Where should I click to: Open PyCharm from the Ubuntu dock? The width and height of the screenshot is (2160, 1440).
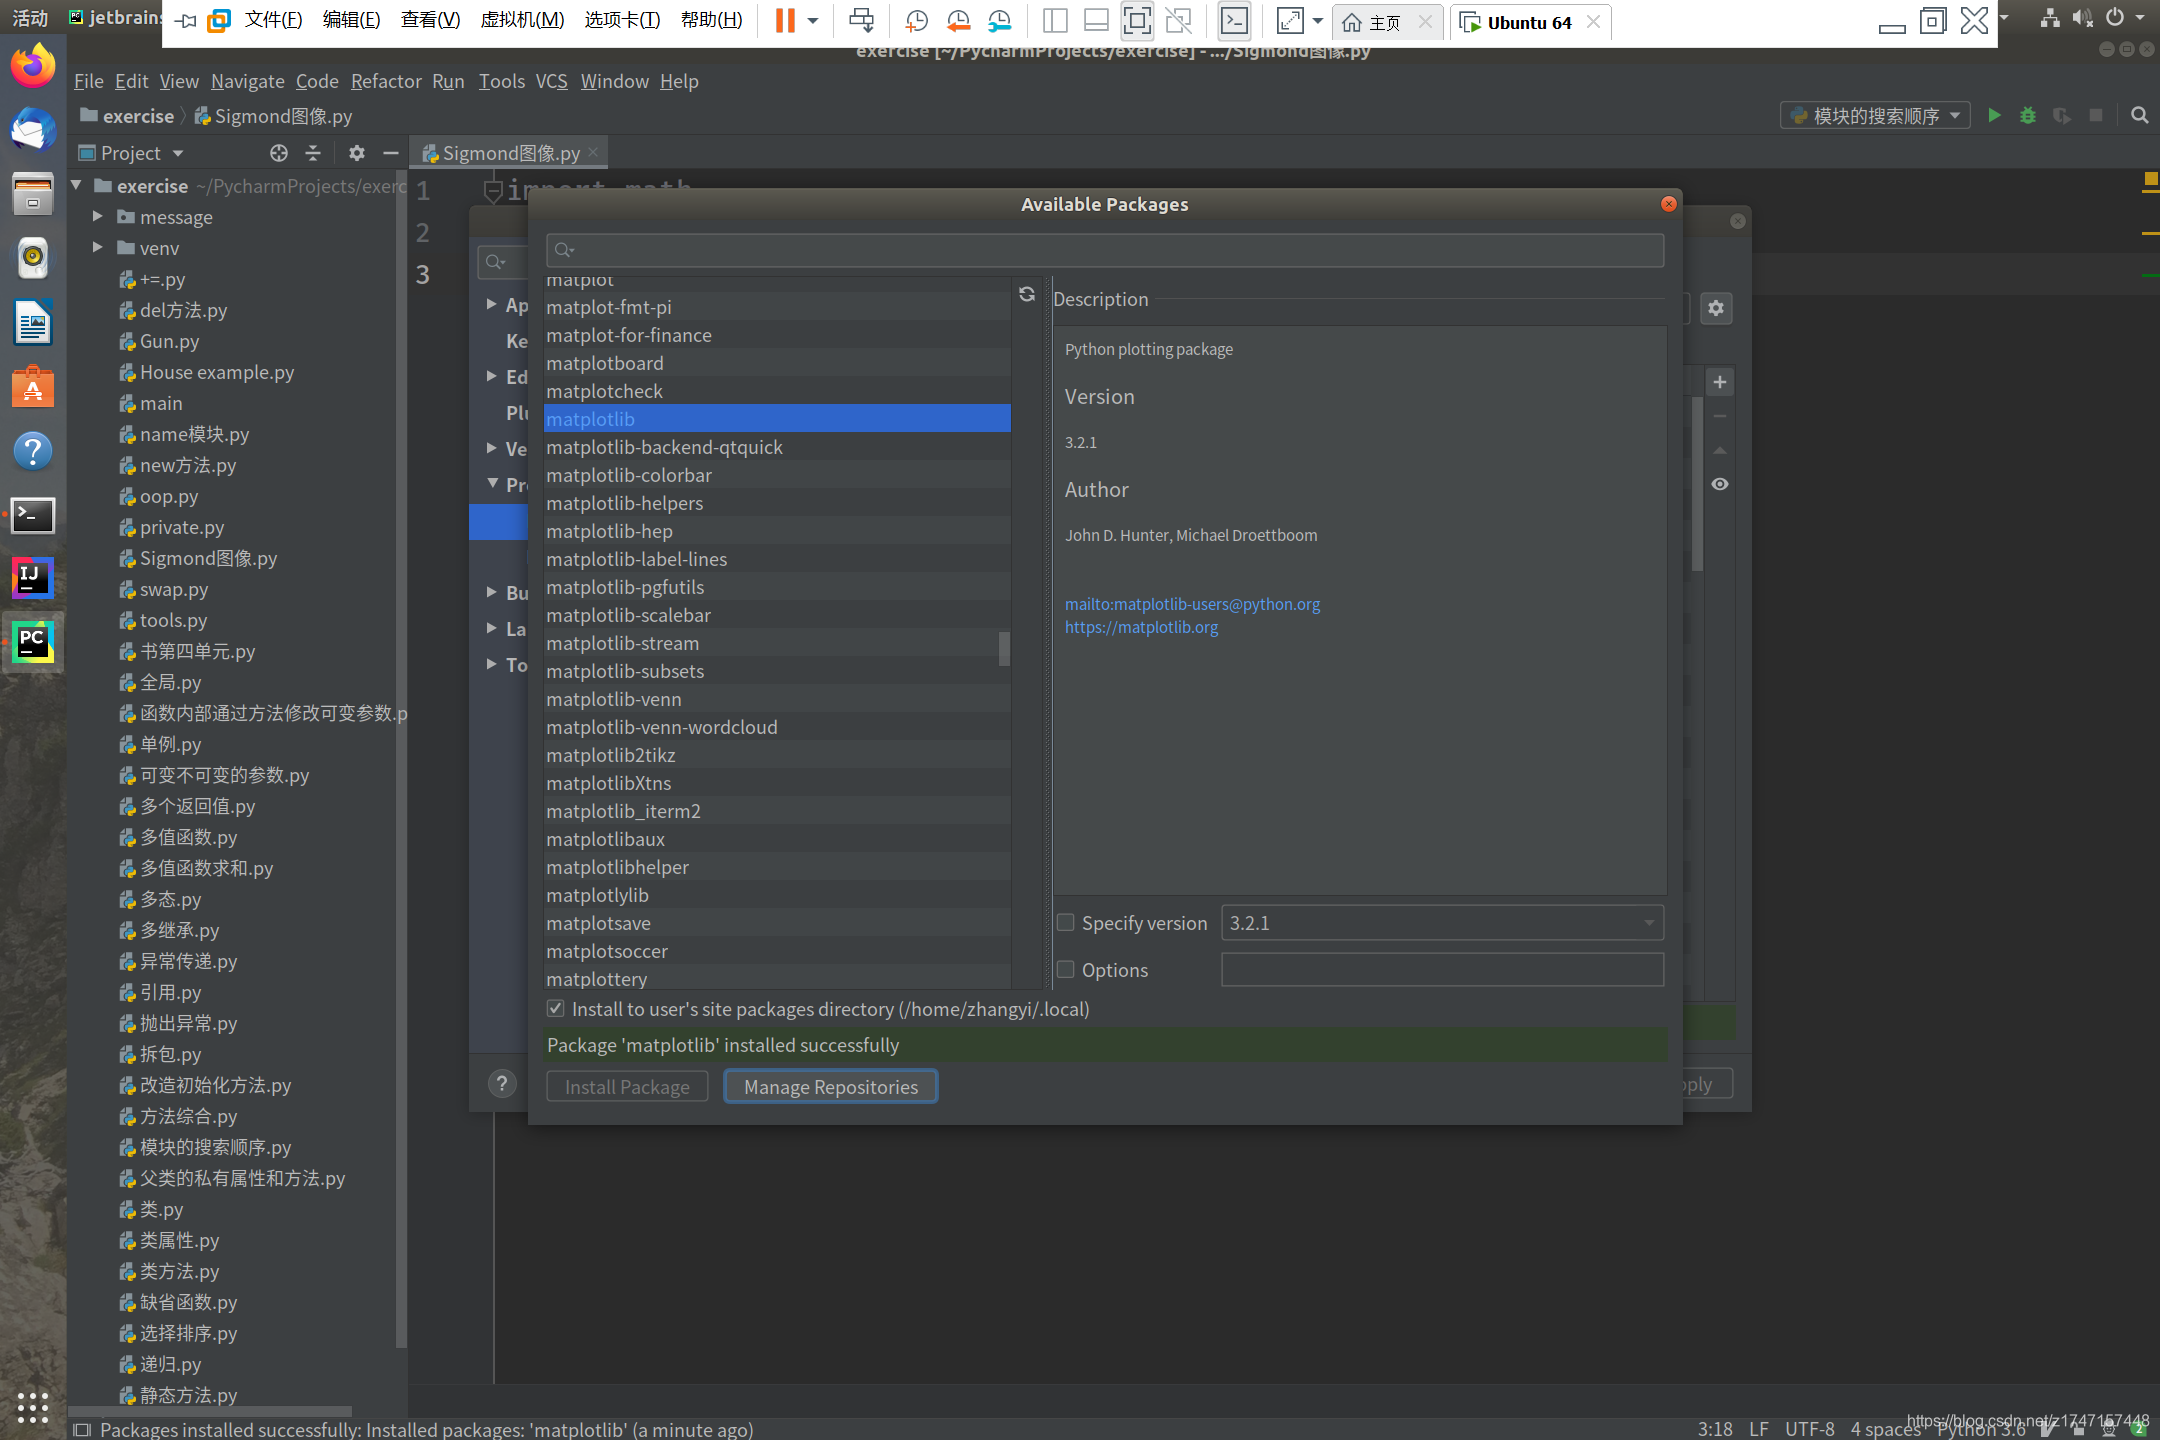32,642
